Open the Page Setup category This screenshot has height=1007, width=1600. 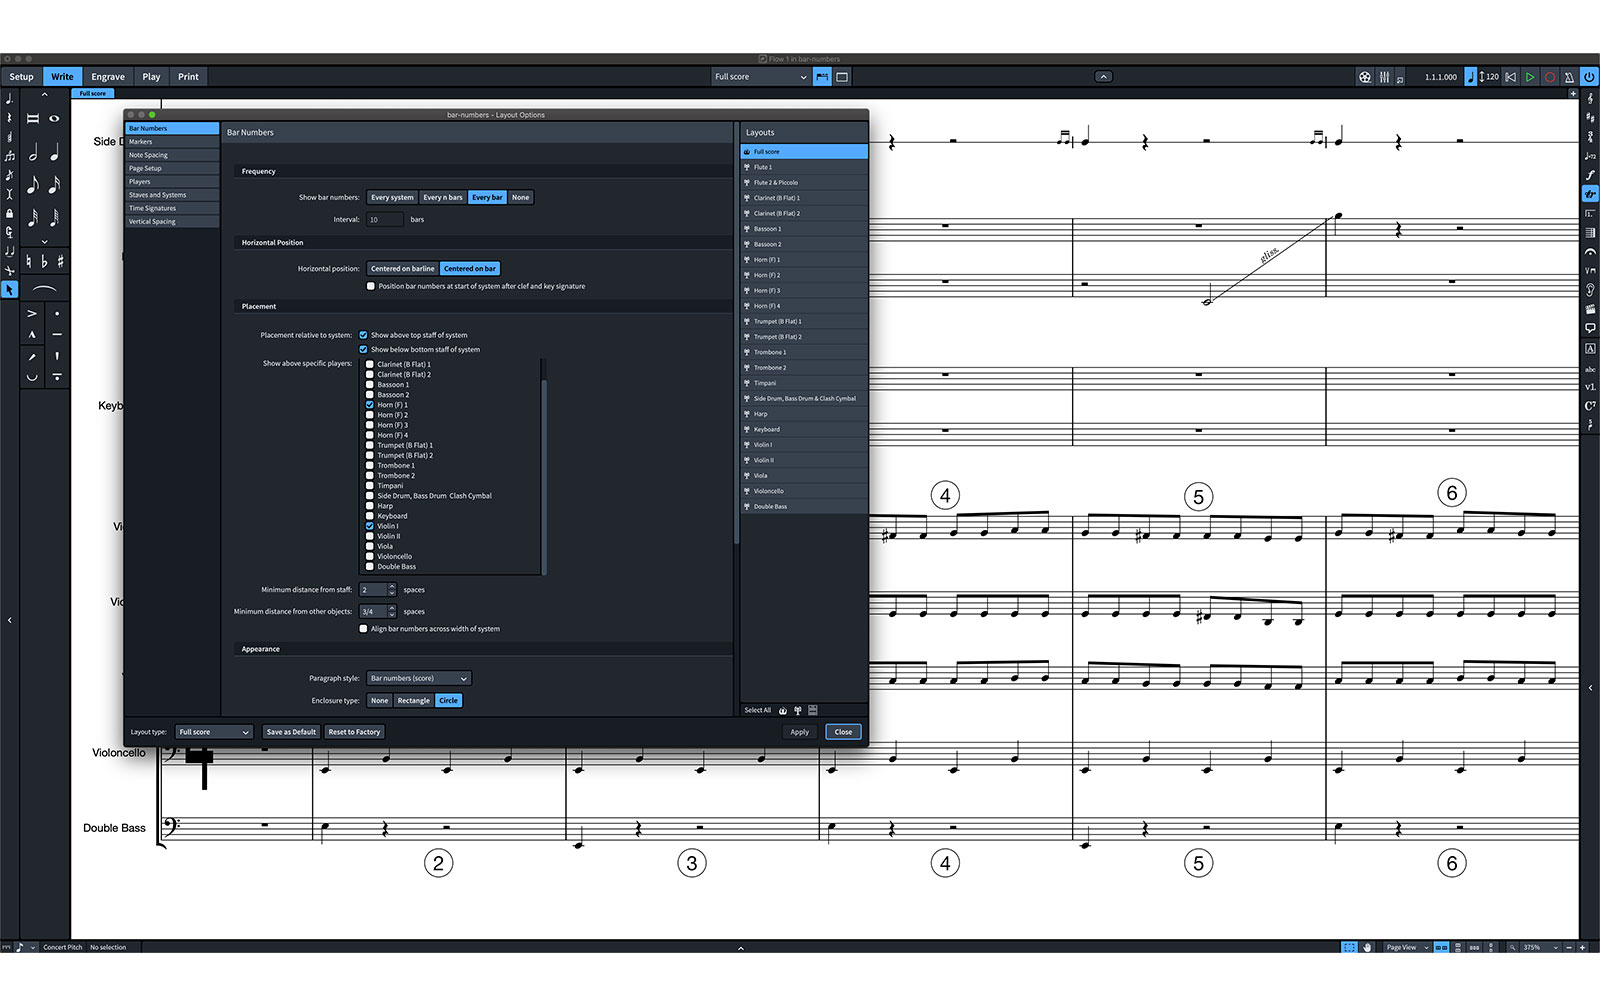pos(172,168)
